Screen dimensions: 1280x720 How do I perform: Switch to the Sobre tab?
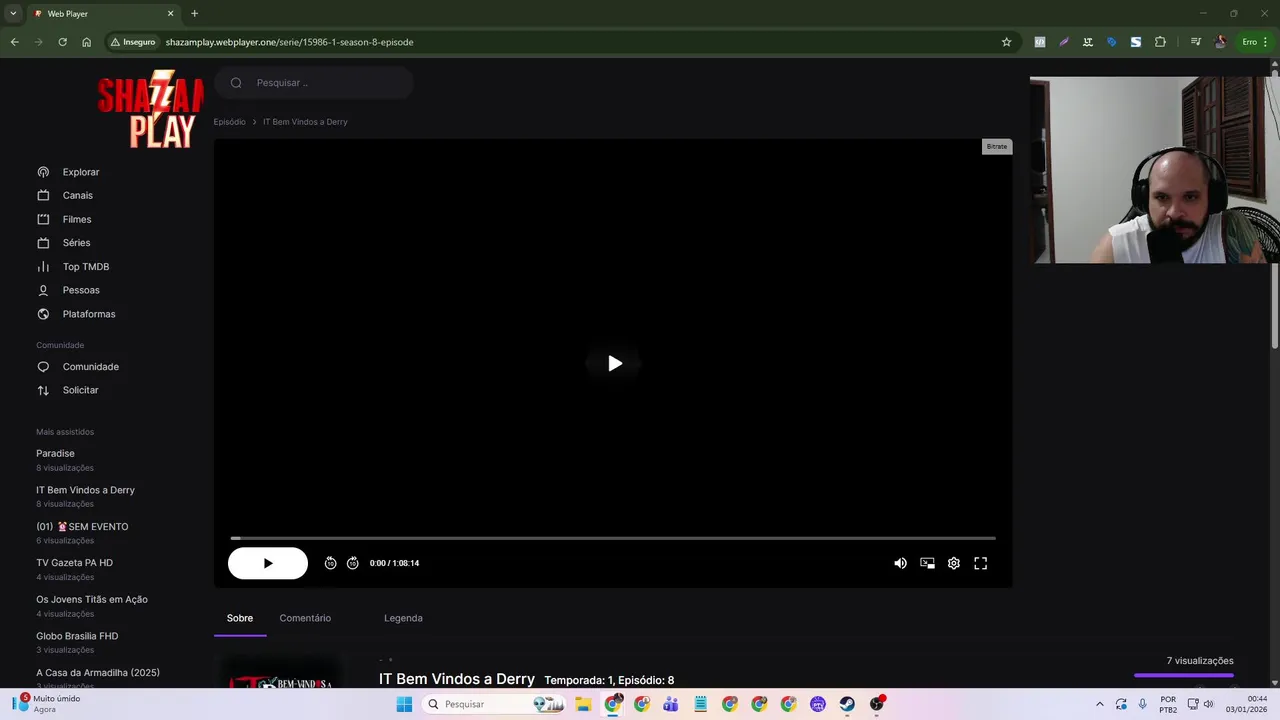point(240,618)
